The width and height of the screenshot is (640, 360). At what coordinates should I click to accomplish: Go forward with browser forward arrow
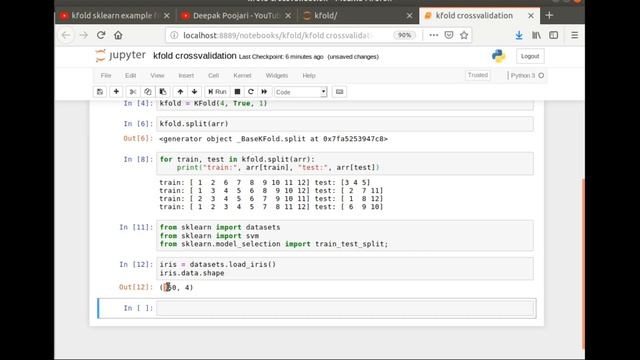pos(84,36)
